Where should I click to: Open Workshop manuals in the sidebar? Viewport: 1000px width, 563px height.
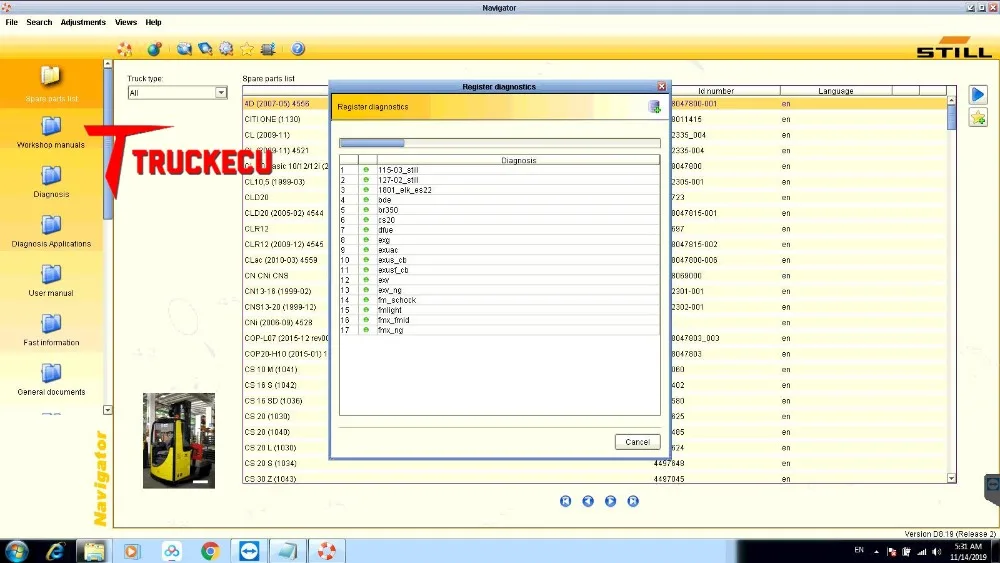pos(51,133)
